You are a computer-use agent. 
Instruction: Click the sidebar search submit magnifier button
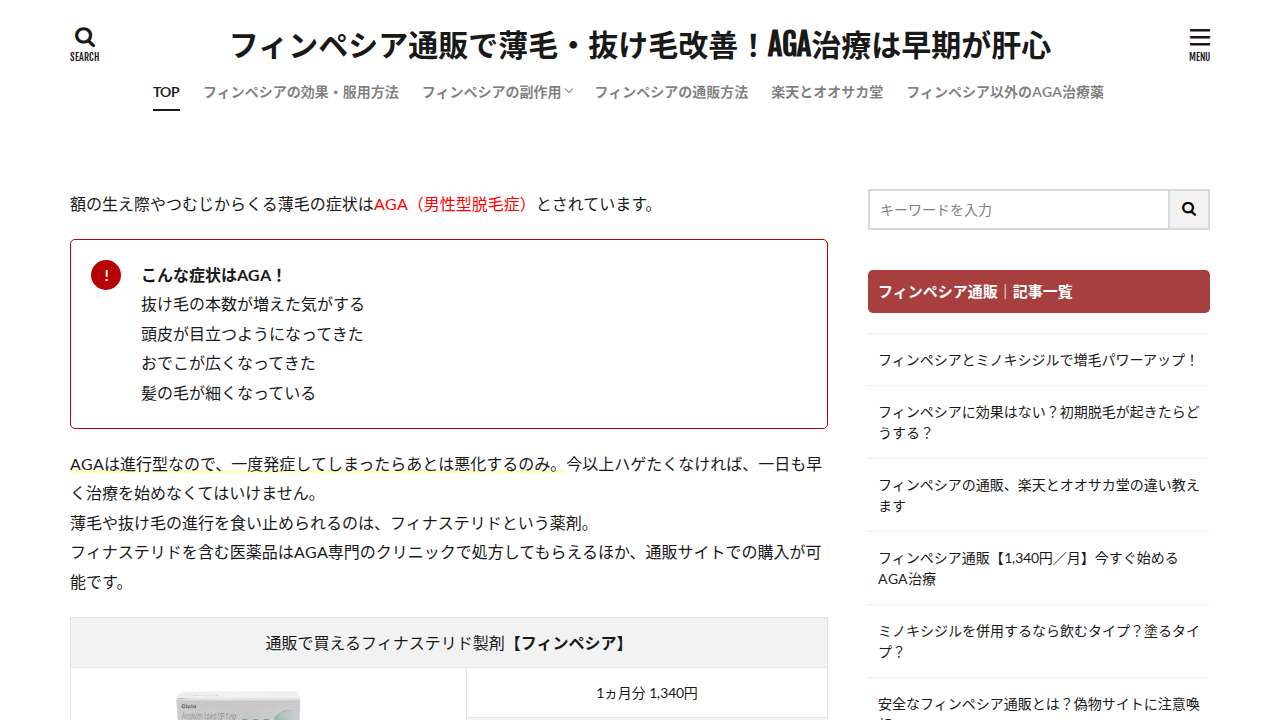(1189, 210)
